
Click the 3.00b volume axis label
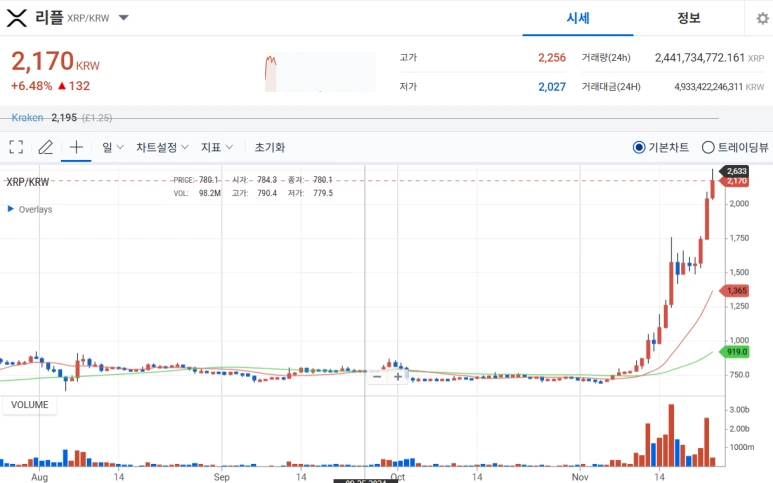point(739,410)
